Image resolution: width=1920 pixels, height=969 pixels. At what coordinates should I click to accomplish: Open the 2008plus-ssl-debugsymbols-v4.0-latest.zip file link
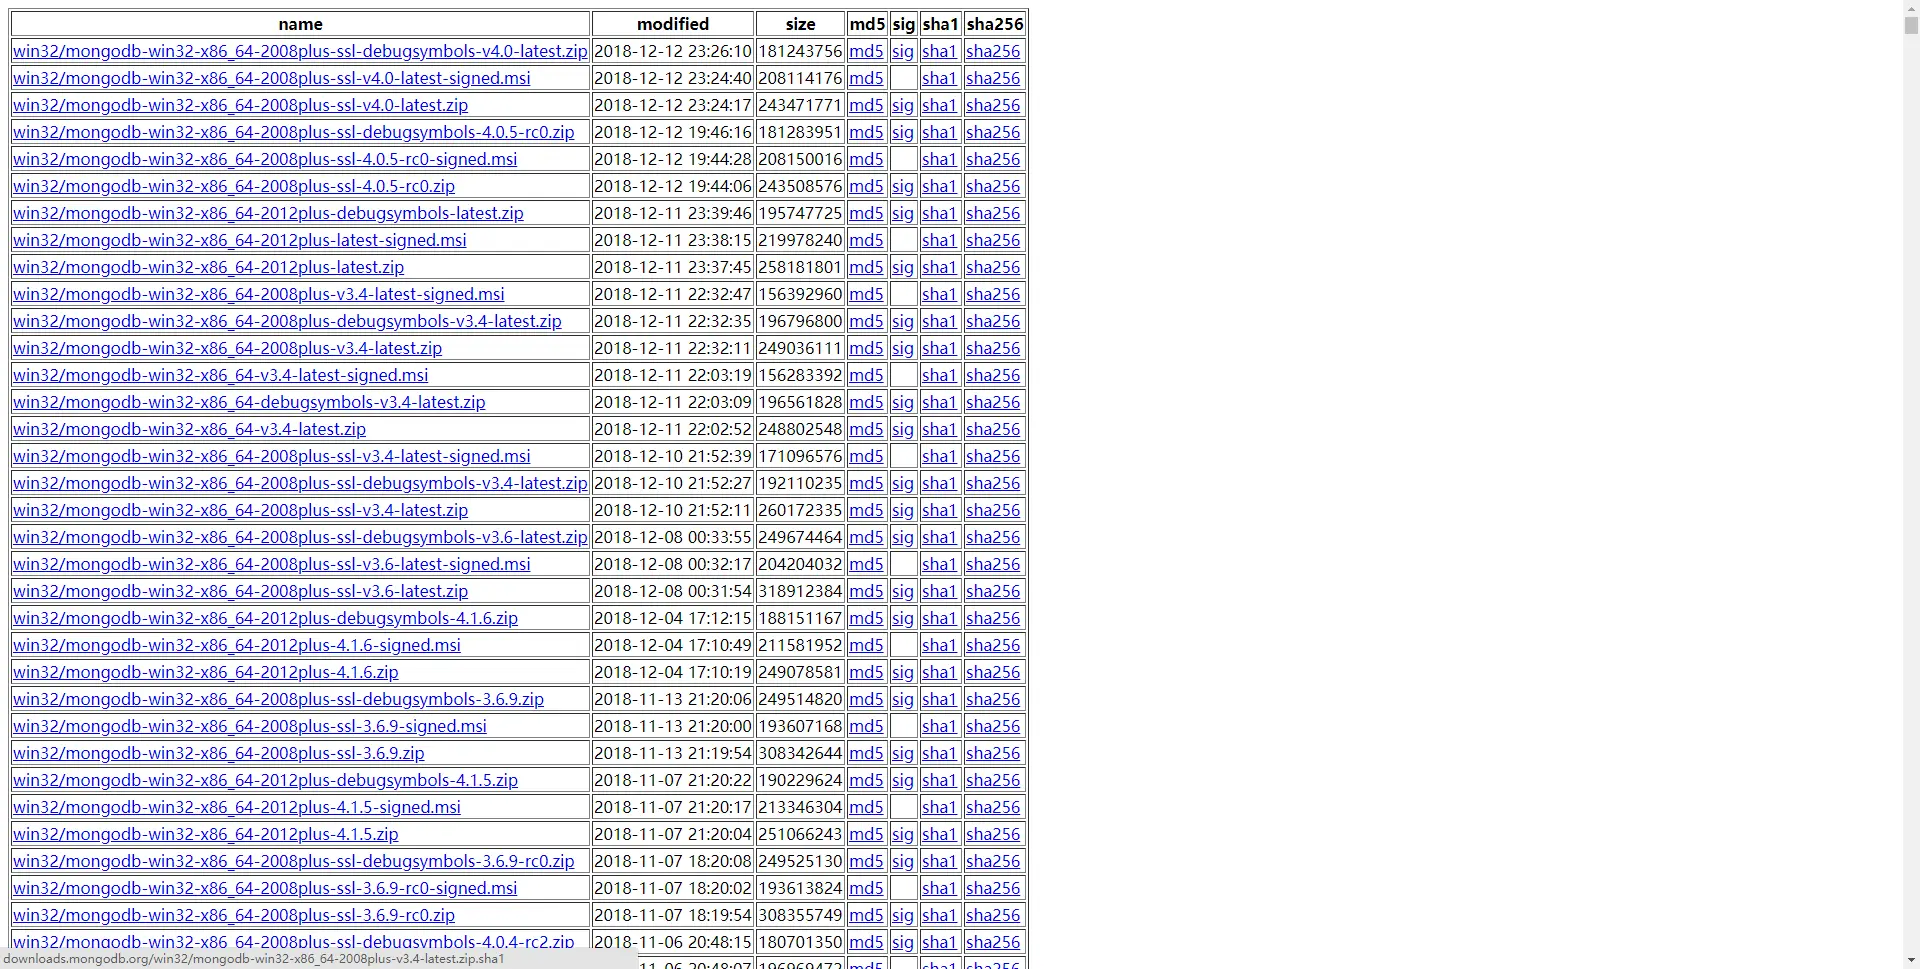point(300,51)
